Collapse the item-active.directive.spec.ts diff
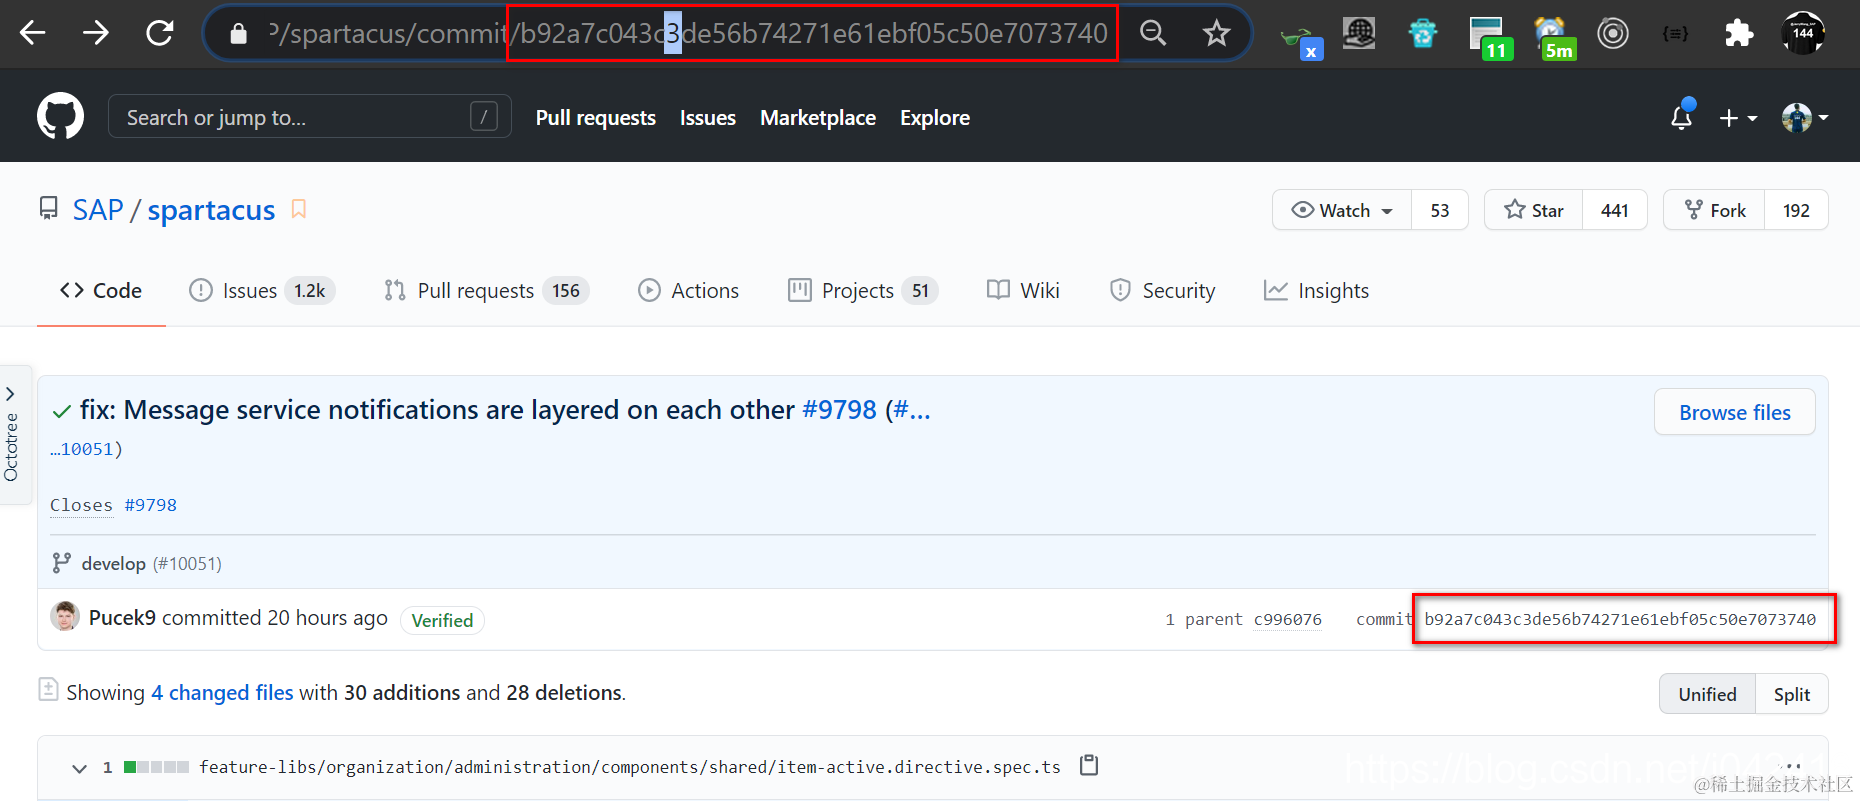1860x801 pixels. click(x=79, y=768)
